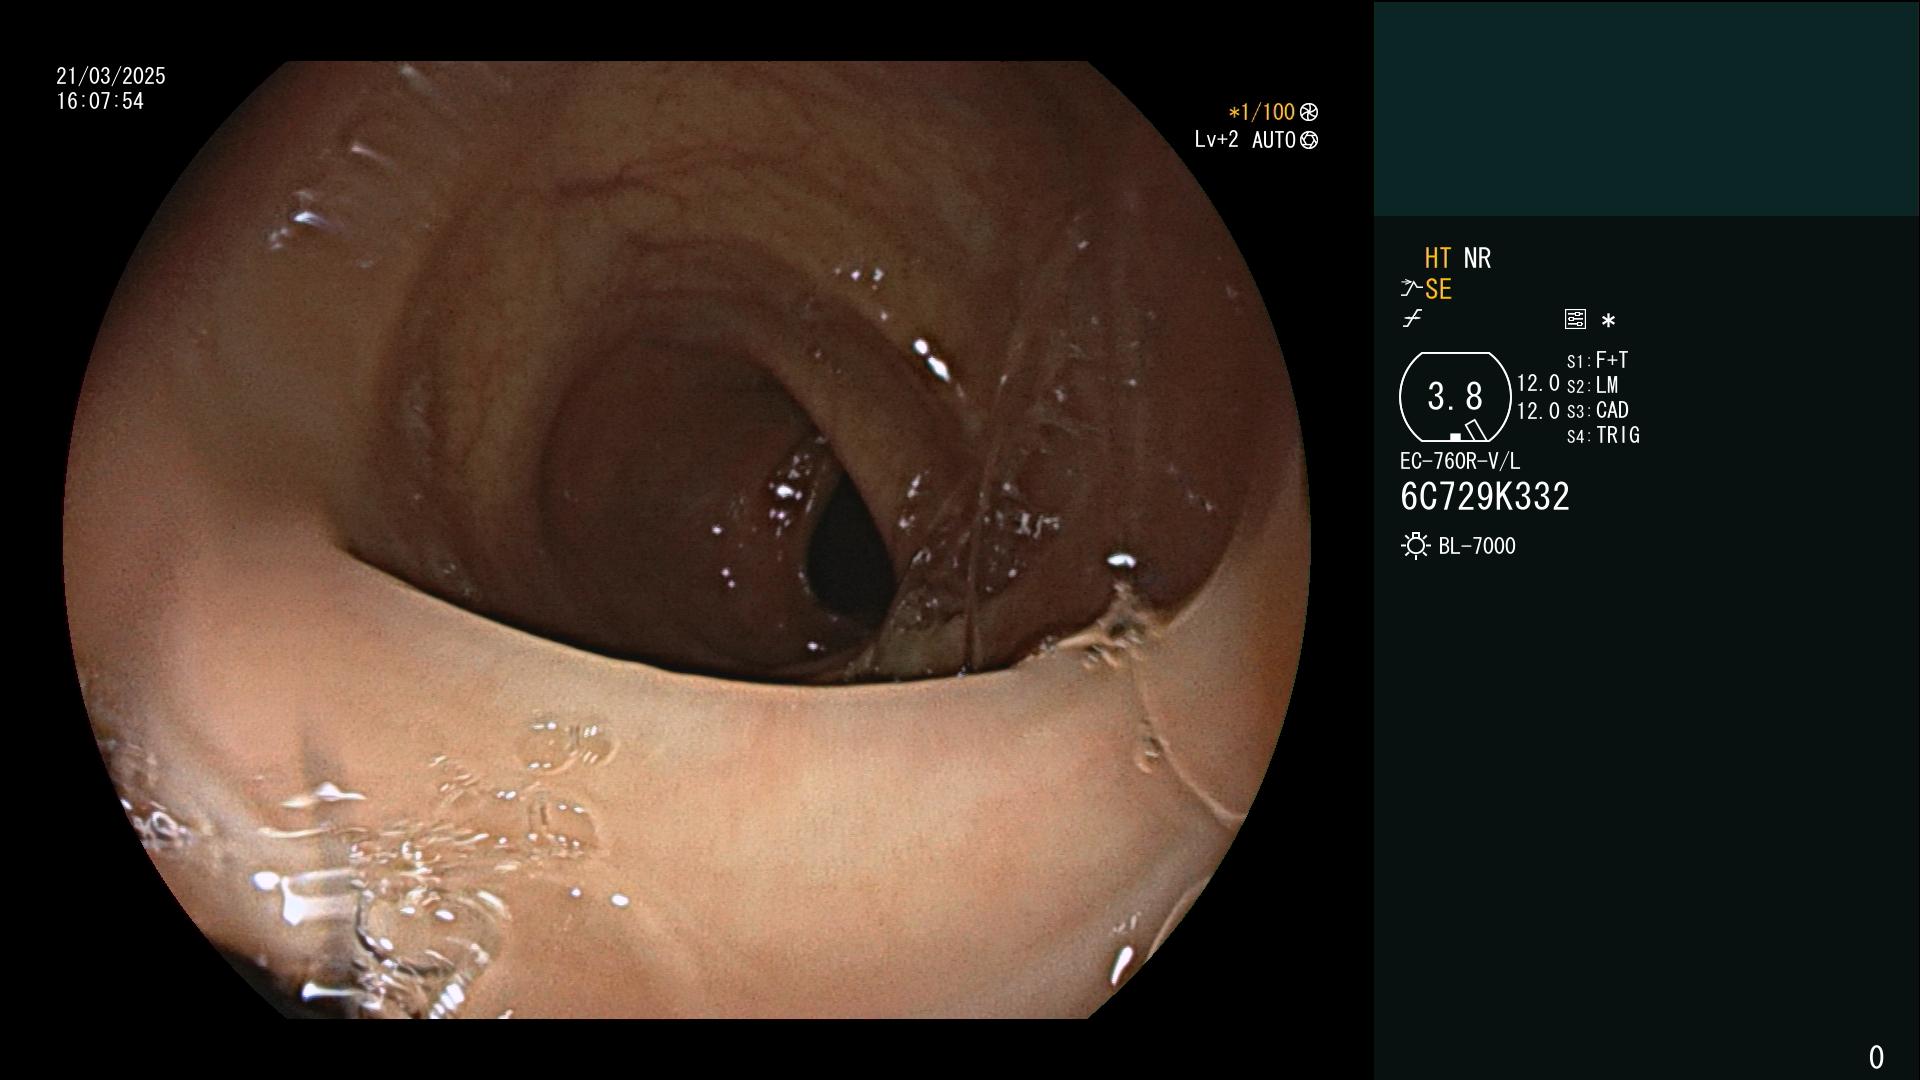1920x1080 pixels.
Task: Click the BL-7000 light source label
Action: [1477, 546]
